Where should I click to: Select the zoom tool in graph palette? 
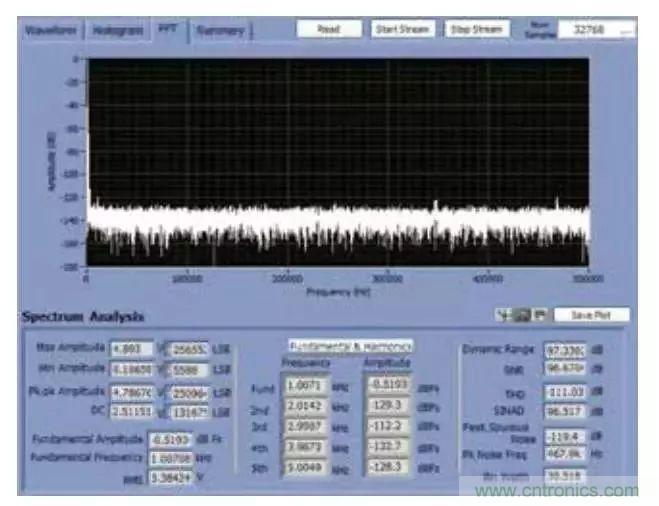(524, 315)
